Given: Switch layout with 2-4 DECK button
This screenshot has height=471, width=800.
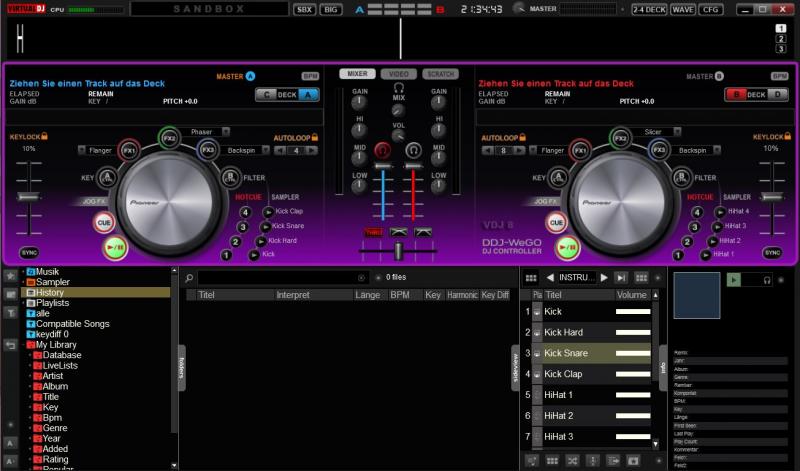Looking at the screenshot, I should click(649, 9).
